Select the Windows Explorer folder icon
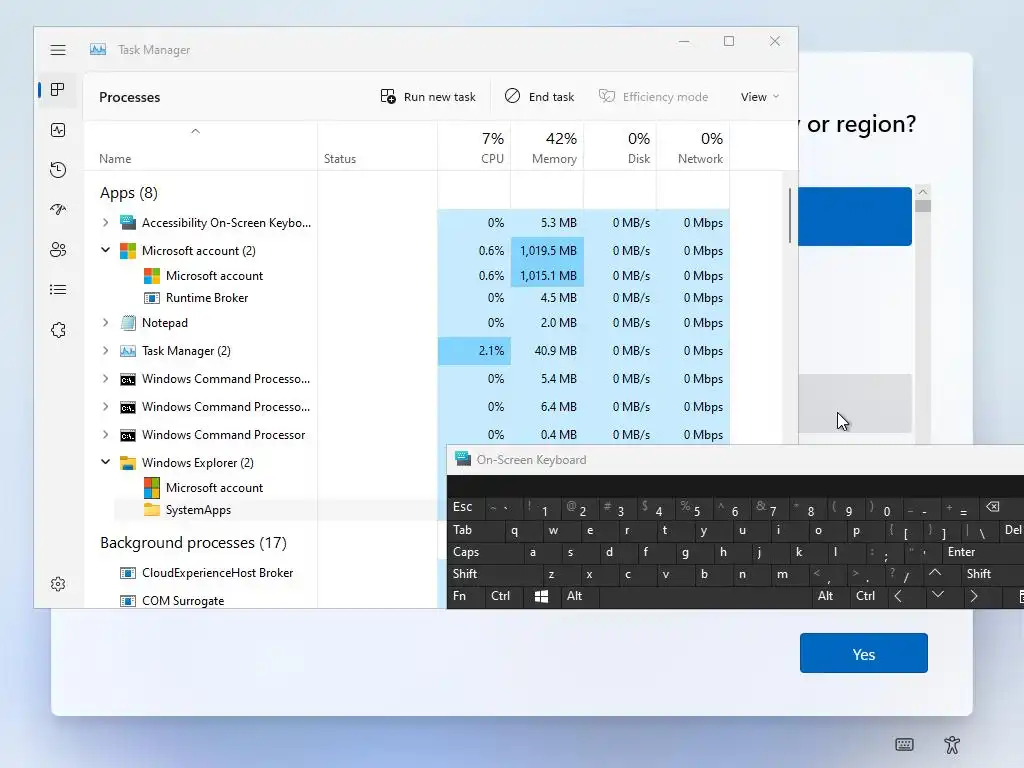This screenshot has height=768, width=1024. pyautogui.click(x=128, y=463)
